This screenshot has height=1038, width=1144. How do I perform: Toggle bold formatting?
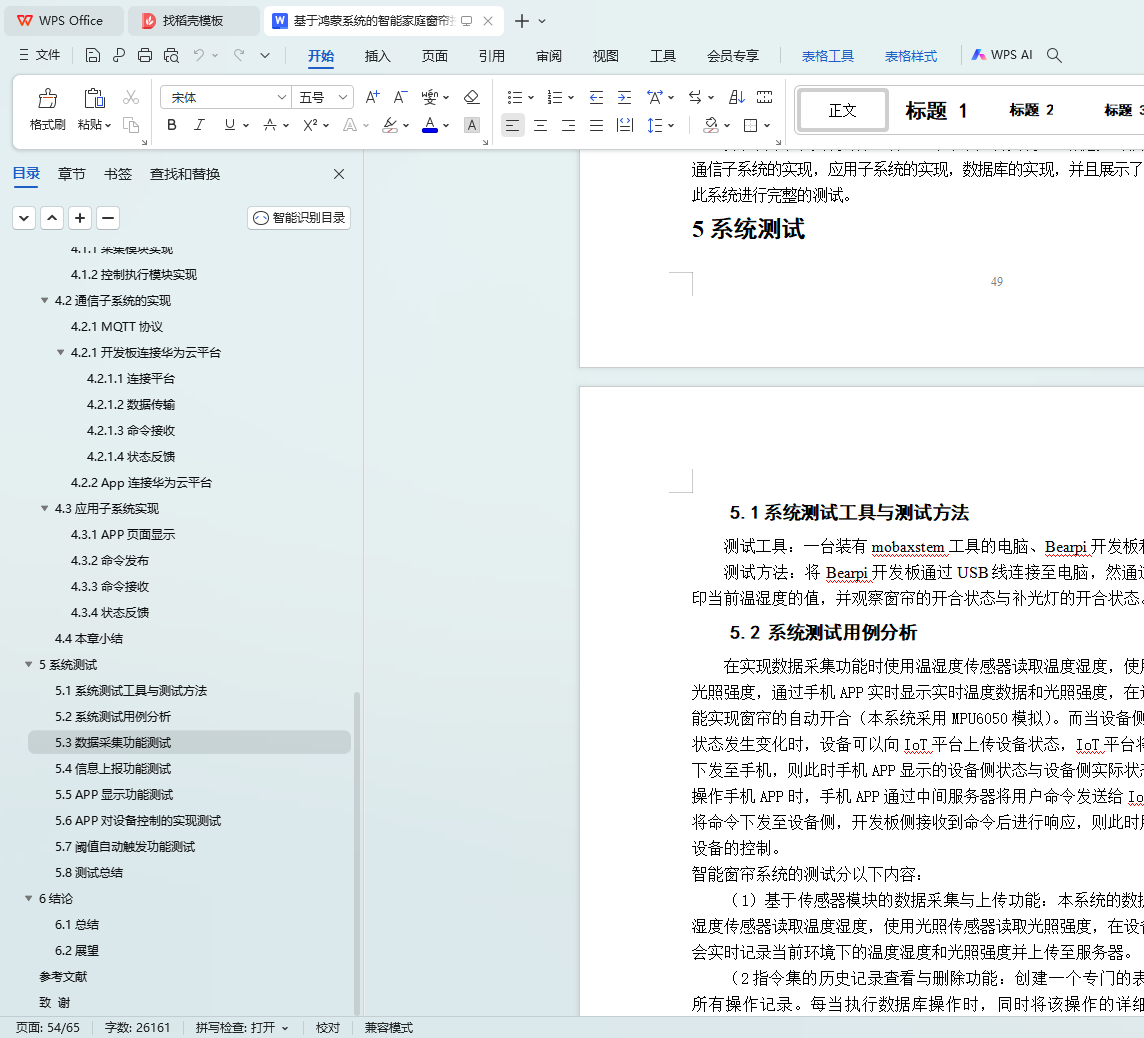(172, 125)
